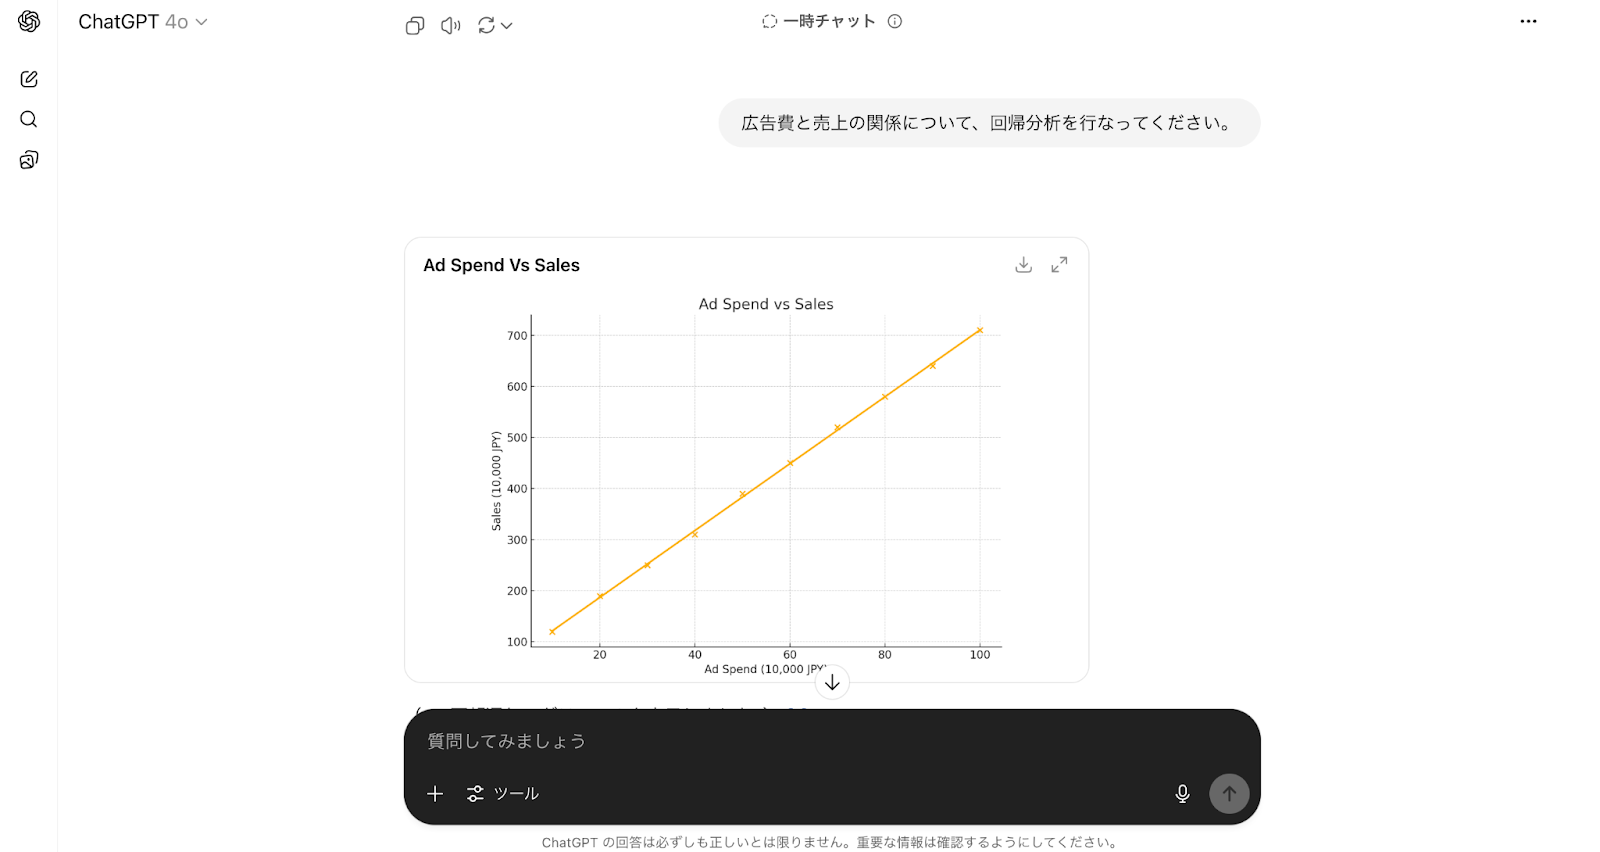1600x852 pixels.
Task: Open the library images icon in sidebar
Action: click(29, 160)
